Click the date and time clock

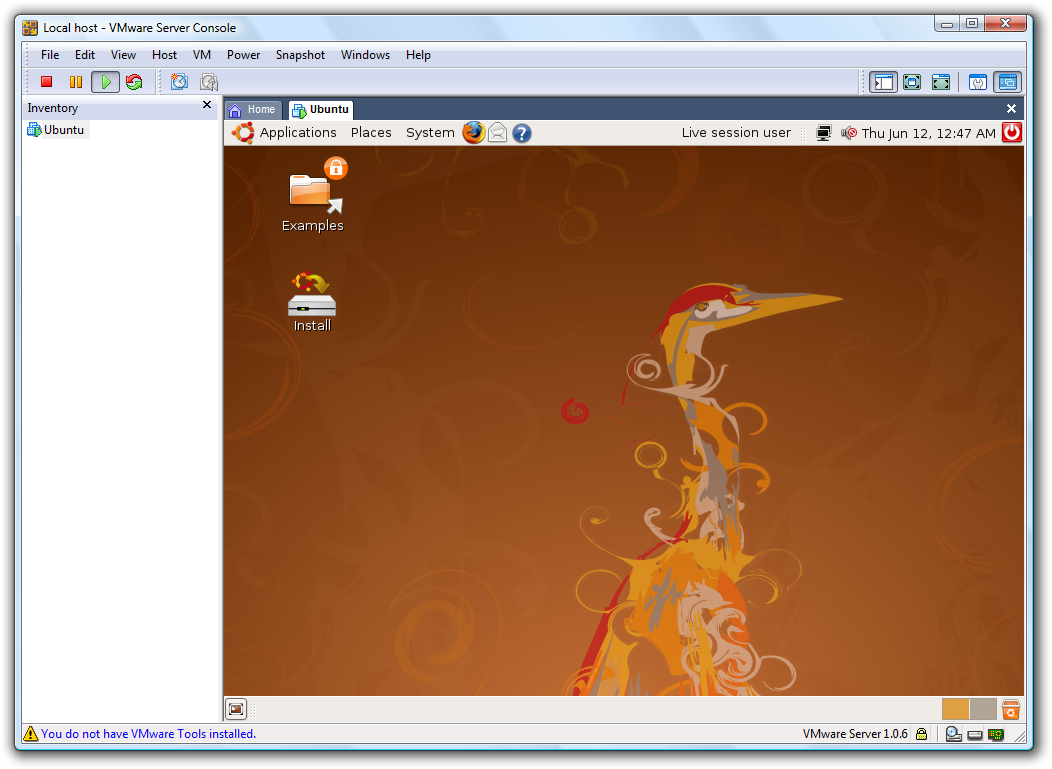928,133
